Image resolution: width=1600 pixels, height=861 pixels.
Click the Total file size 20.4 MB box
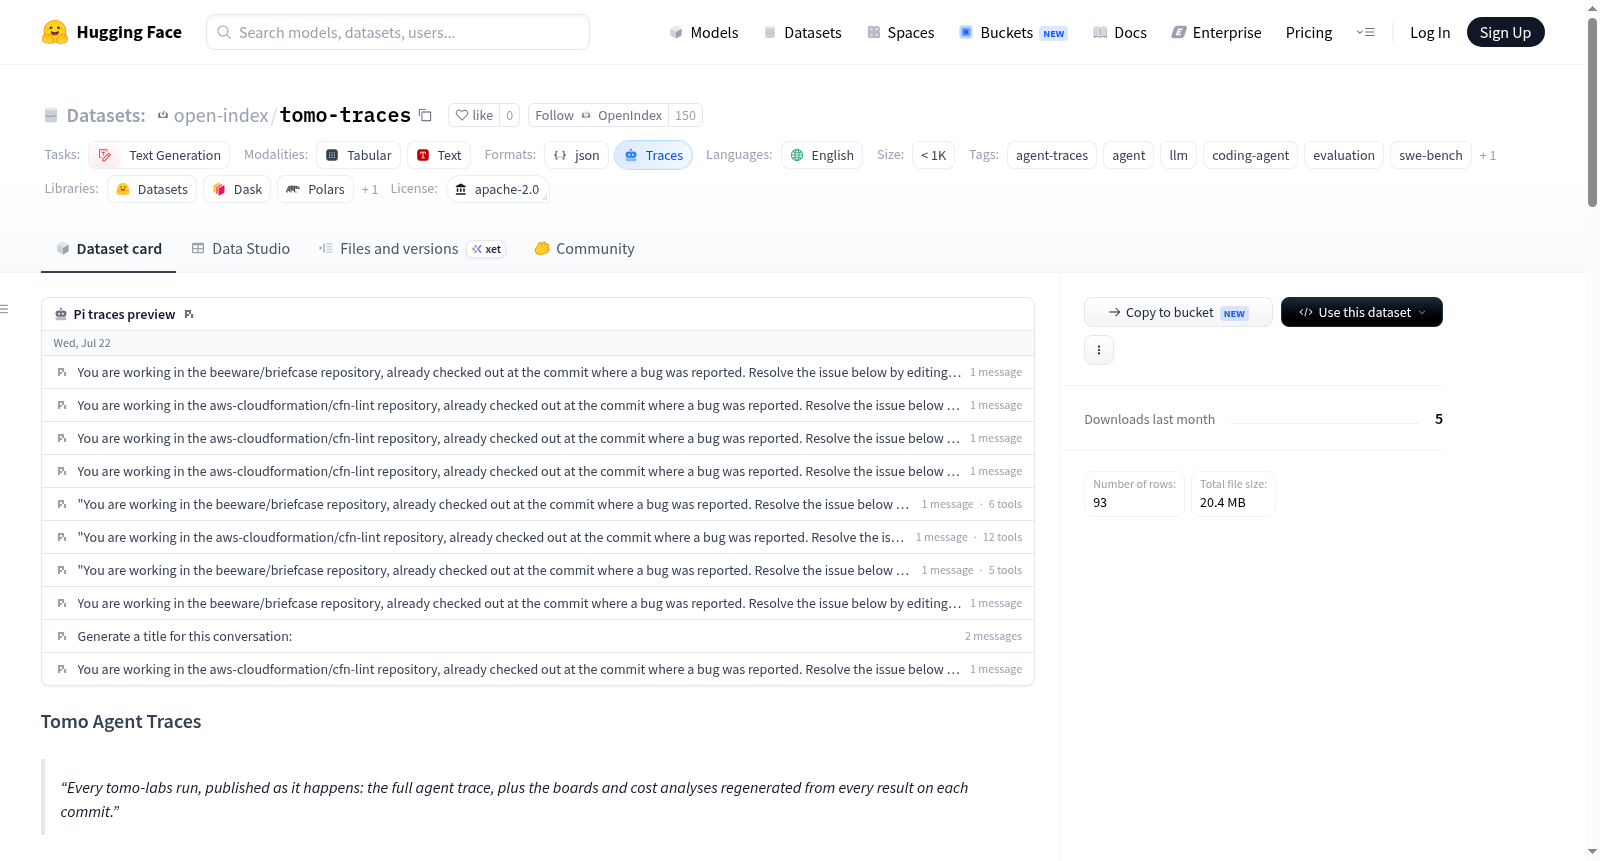(x=1233, y=493)
